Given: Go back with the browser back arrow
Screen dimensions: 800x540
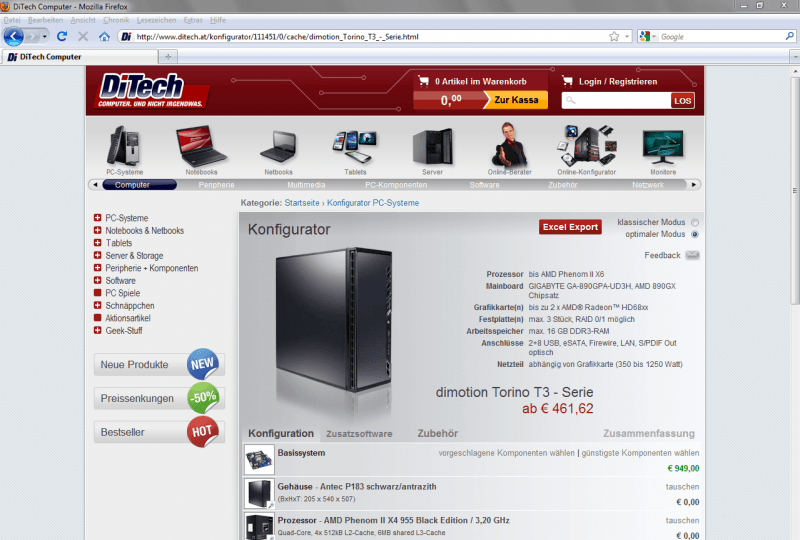Looking at the screenshot, I should 14,37.
